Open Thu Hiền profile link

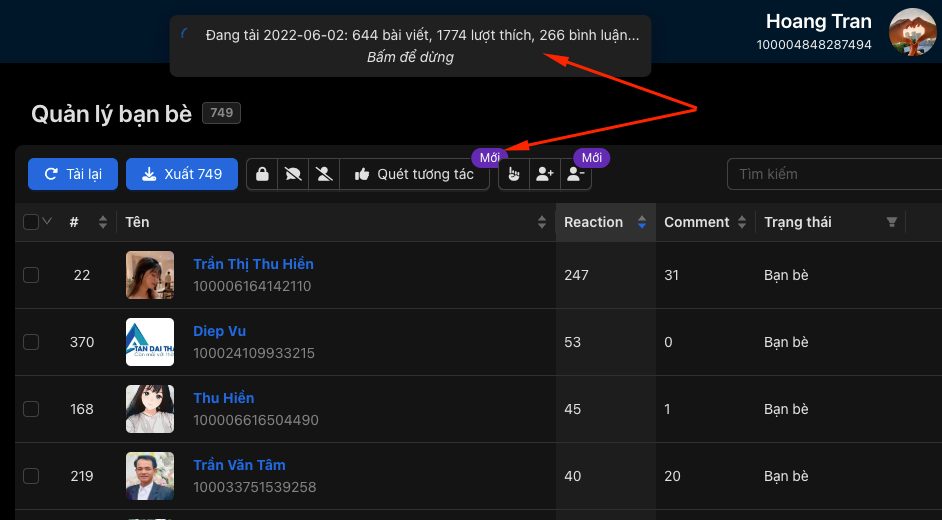tap(223, 398)
